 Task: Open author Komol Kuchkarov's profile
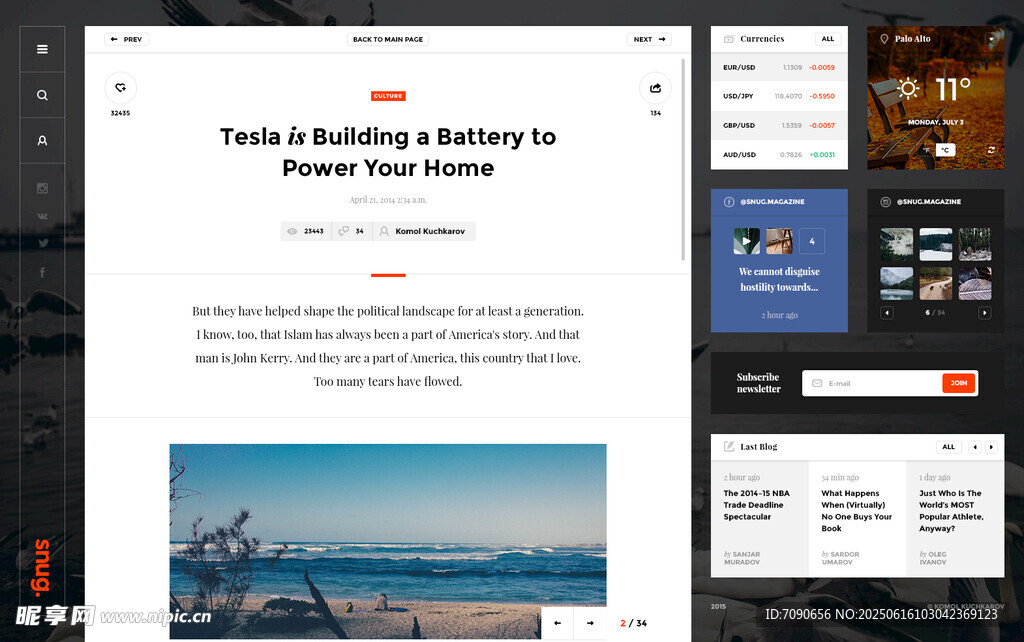click(x=430, y=231)
